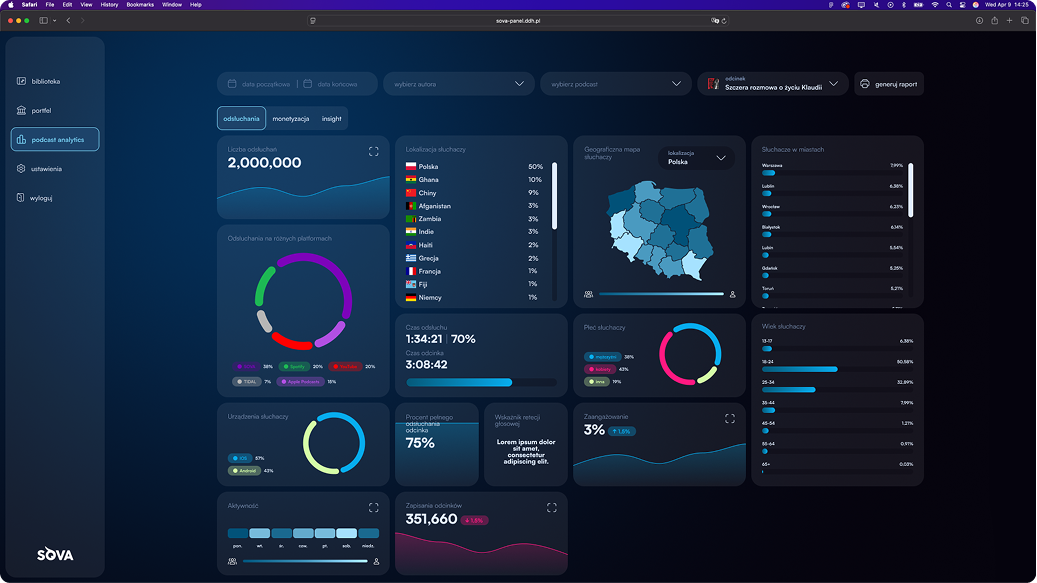
Task: Switch to the monetyzacja tab
Action: (x=291, y=119)
